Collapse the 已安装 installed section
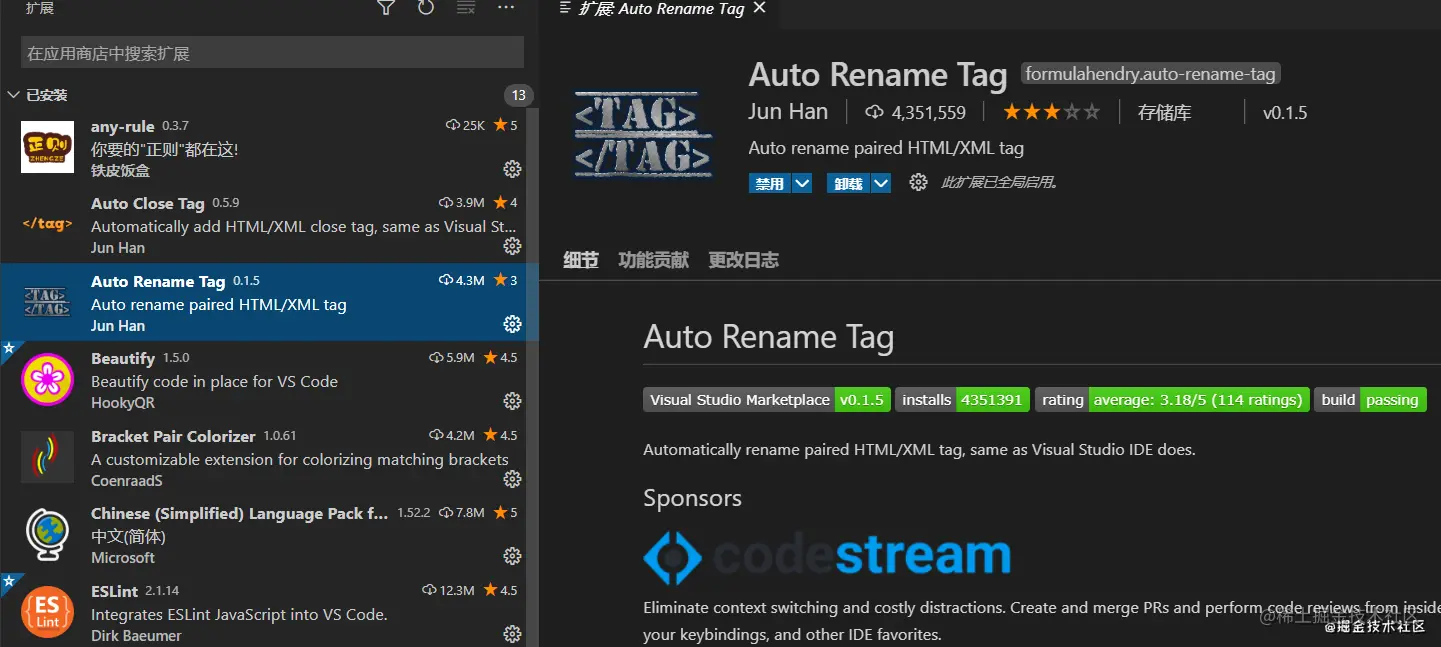Screen dimensions: 1441x647 [14, 95]
